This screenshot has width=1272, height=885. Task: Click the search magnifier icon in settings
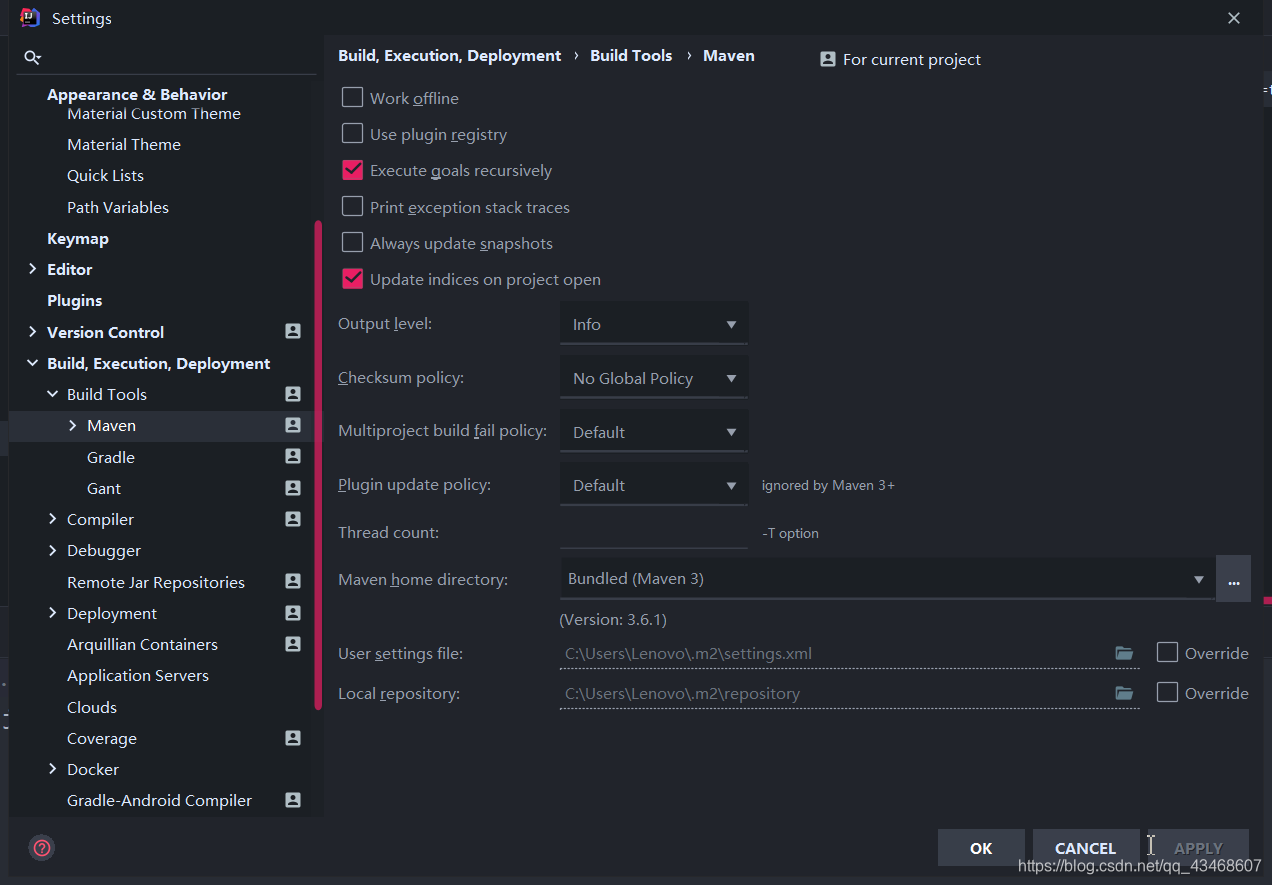(32, 58)
